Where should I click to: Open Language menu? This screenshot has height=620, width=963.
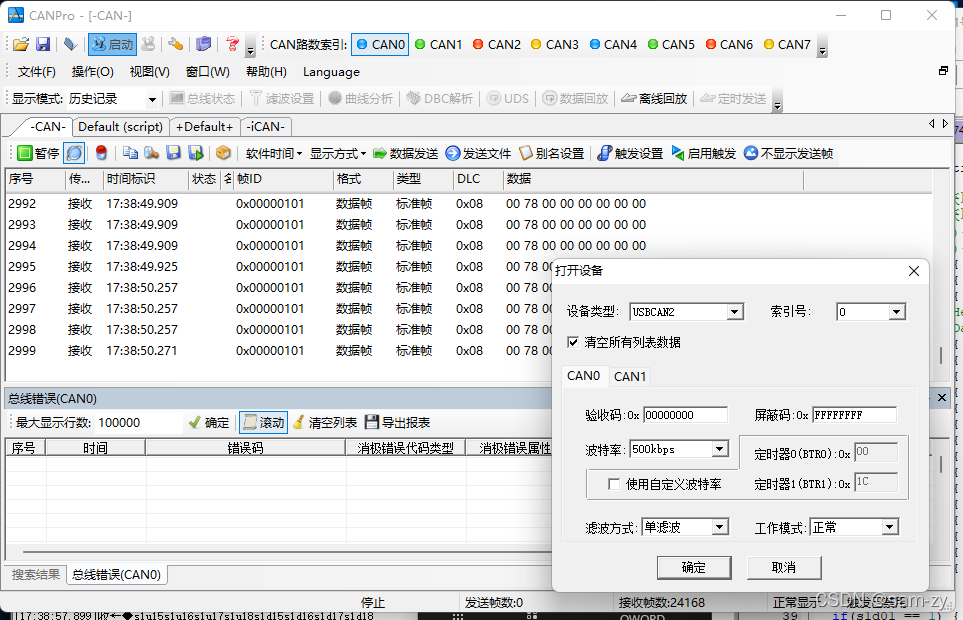click(332, 72)
